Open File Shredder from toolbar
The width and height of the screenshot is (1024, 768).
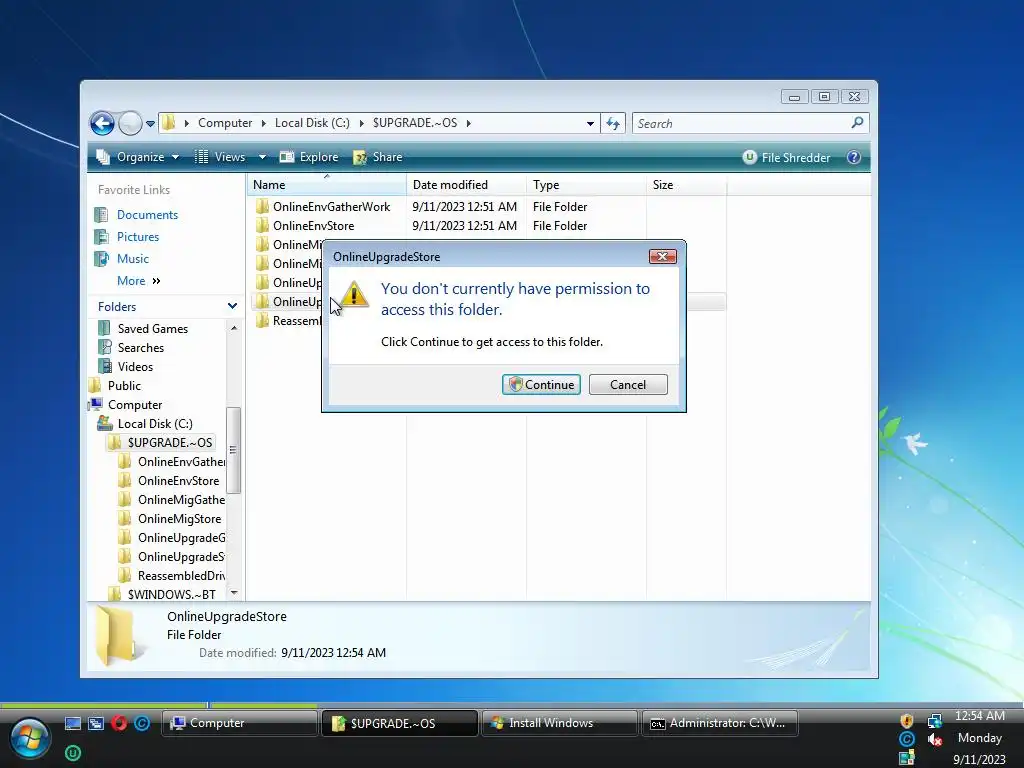pos(786,157)
